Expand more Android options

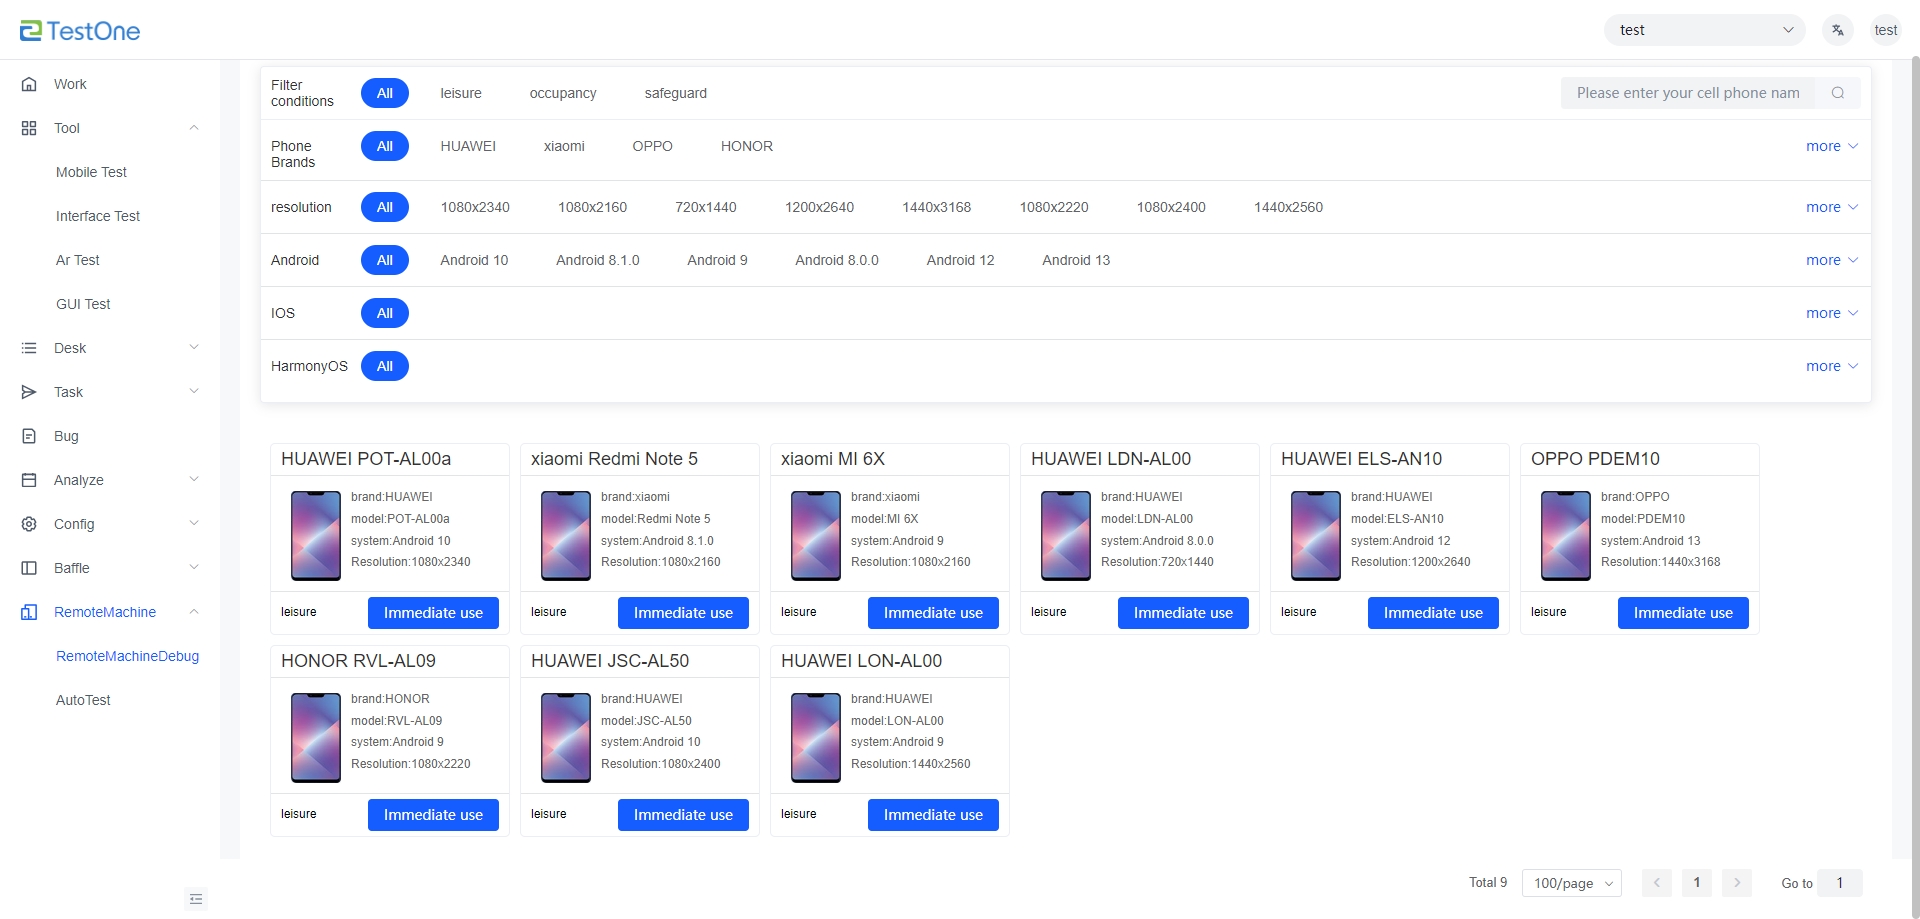[1832, 260]
